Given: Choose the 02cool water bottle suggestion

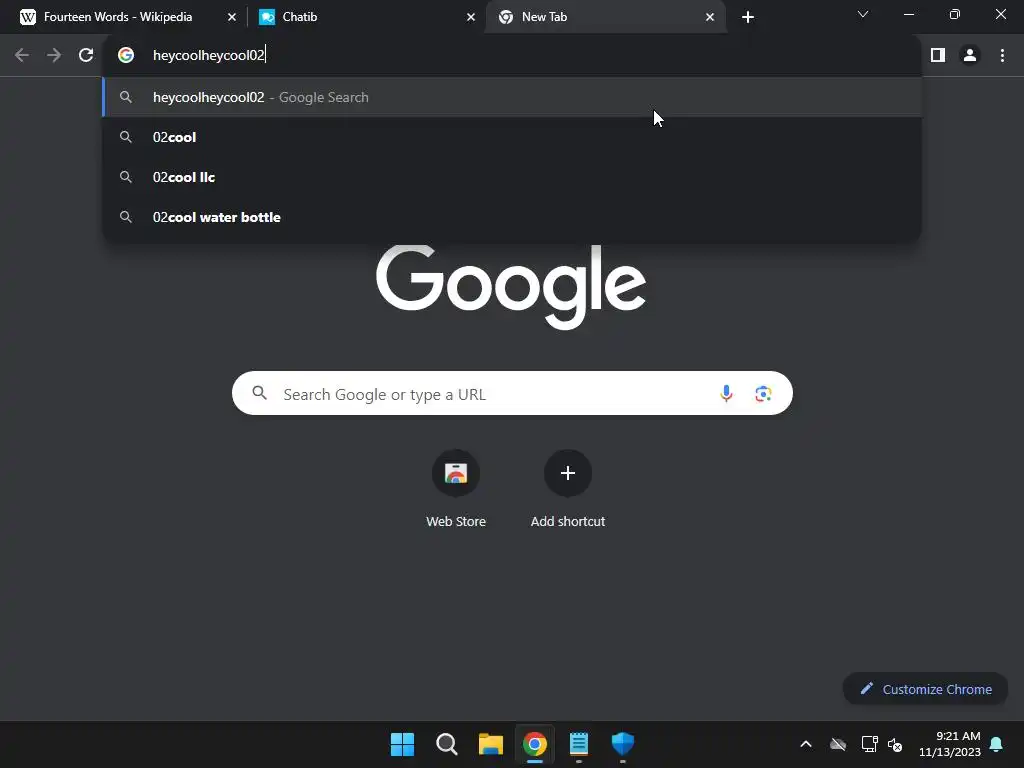Looking at the screenshot, I should coord(513,217).
